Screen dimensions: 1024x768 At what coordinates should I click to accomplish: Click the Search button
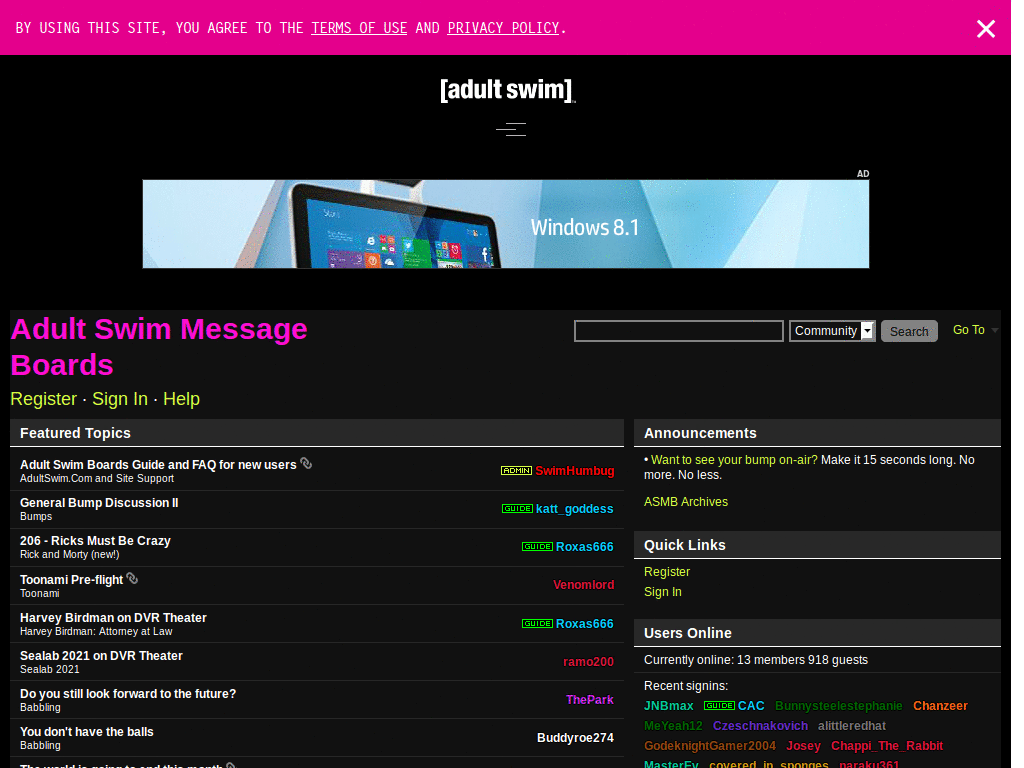point(909,331)
